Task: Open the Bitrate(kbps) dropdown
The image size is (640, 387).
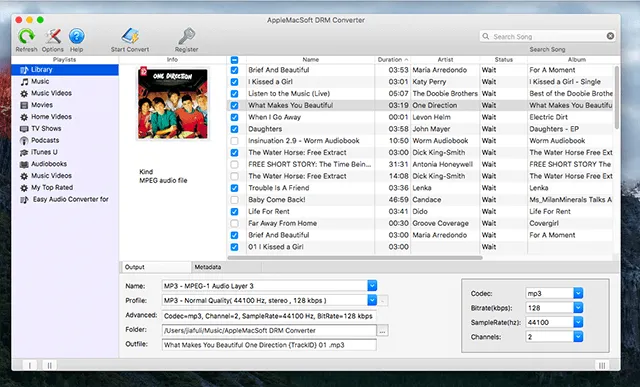Action: [578, 308]
